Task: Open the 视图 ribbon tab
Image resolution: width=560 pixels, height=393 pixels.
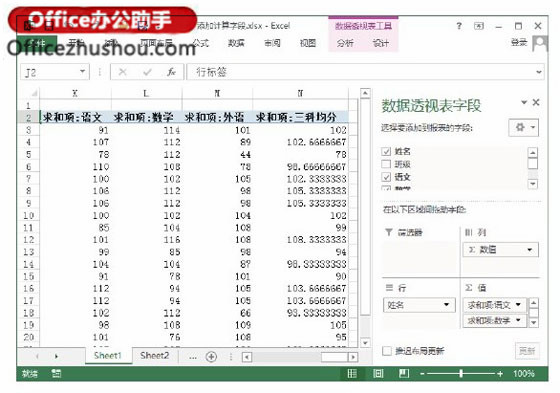Action: point(308,43)
